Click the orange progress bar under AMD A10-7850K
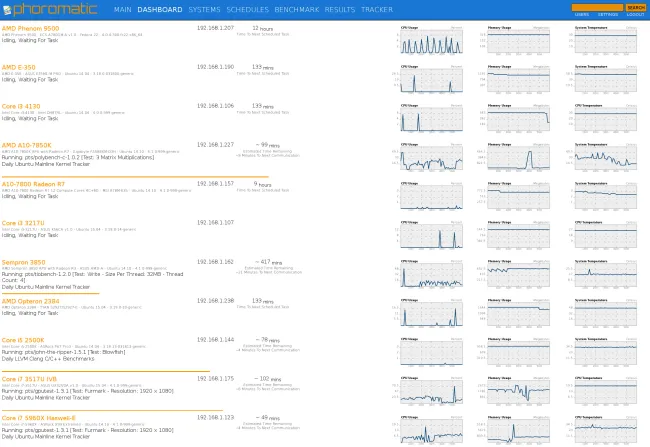 (135, 177)
